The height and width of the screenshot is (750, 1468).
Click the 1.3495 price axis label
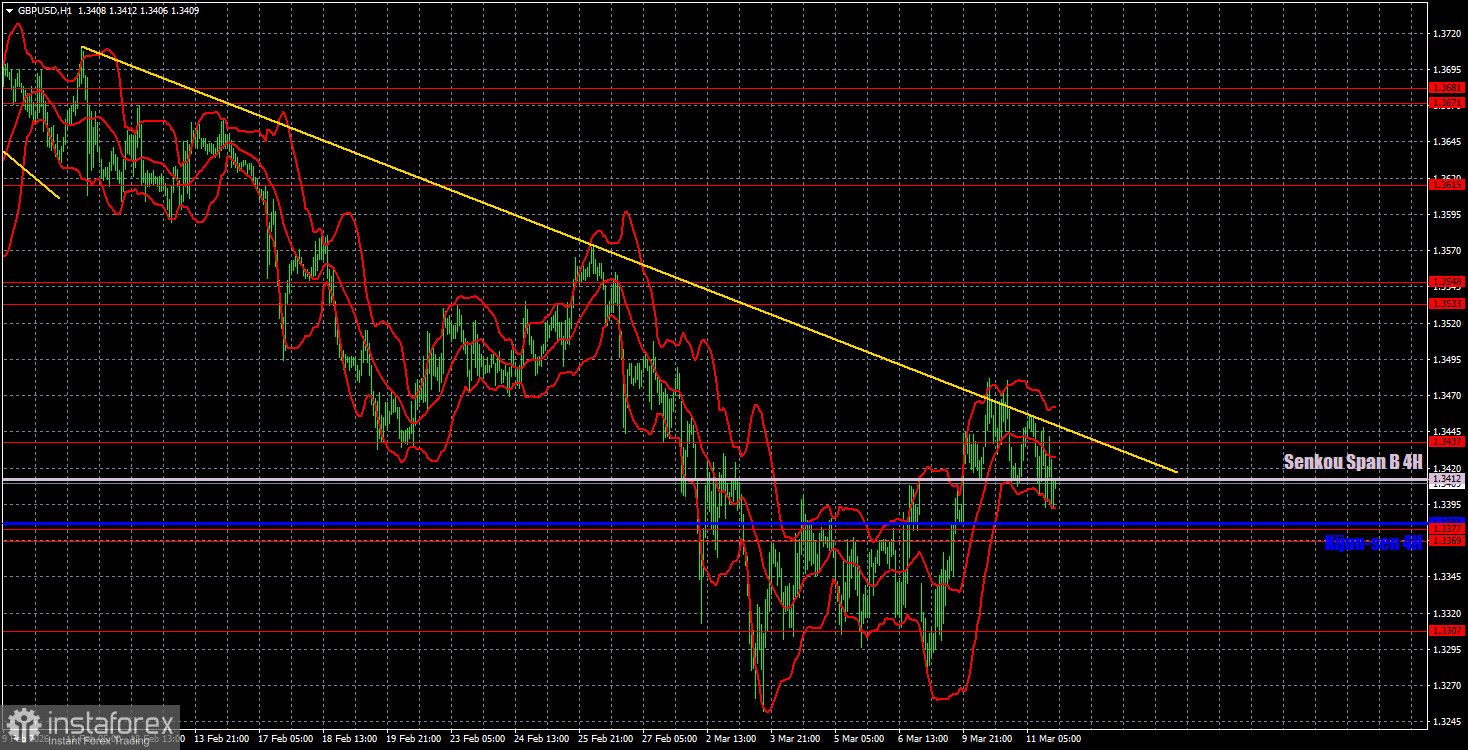[x=1447, y=359]
